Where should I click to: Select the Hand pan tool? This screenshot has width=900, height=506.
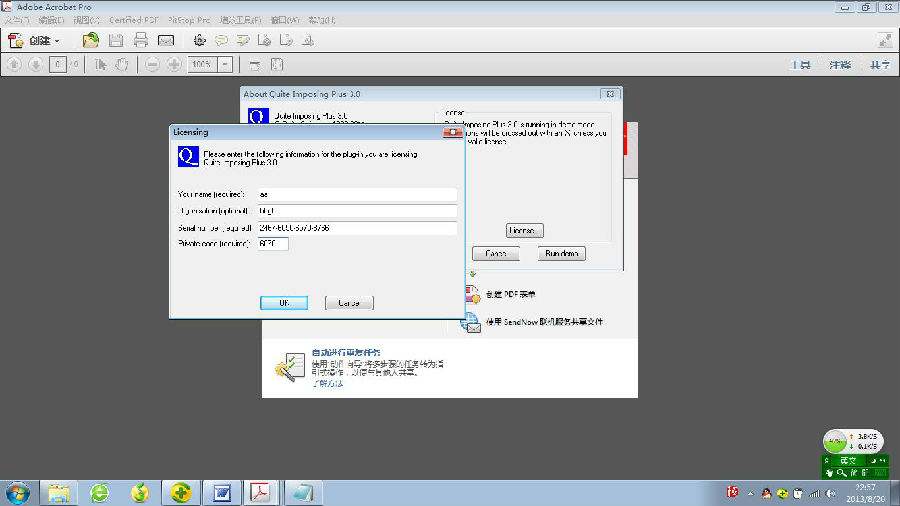[x=122, y=65]
